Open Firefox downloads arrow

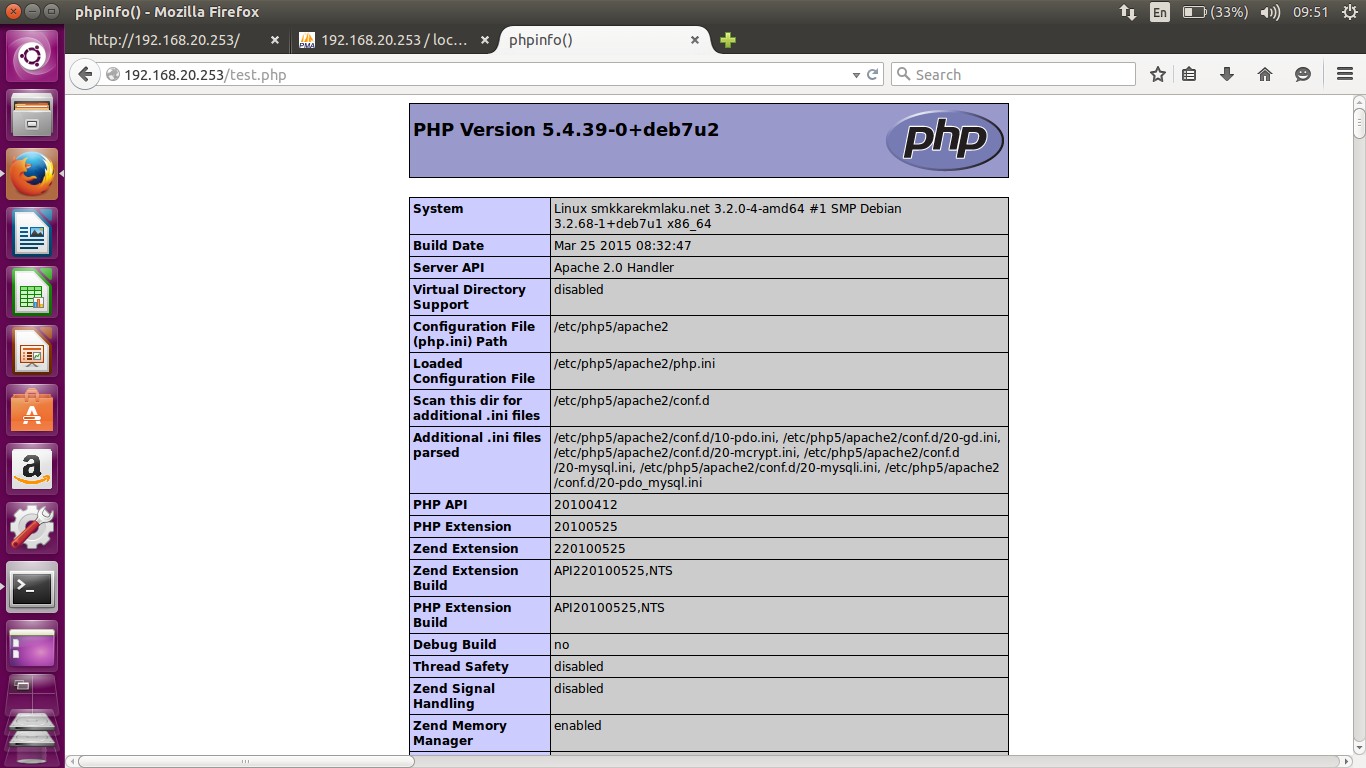[1227, 74]
